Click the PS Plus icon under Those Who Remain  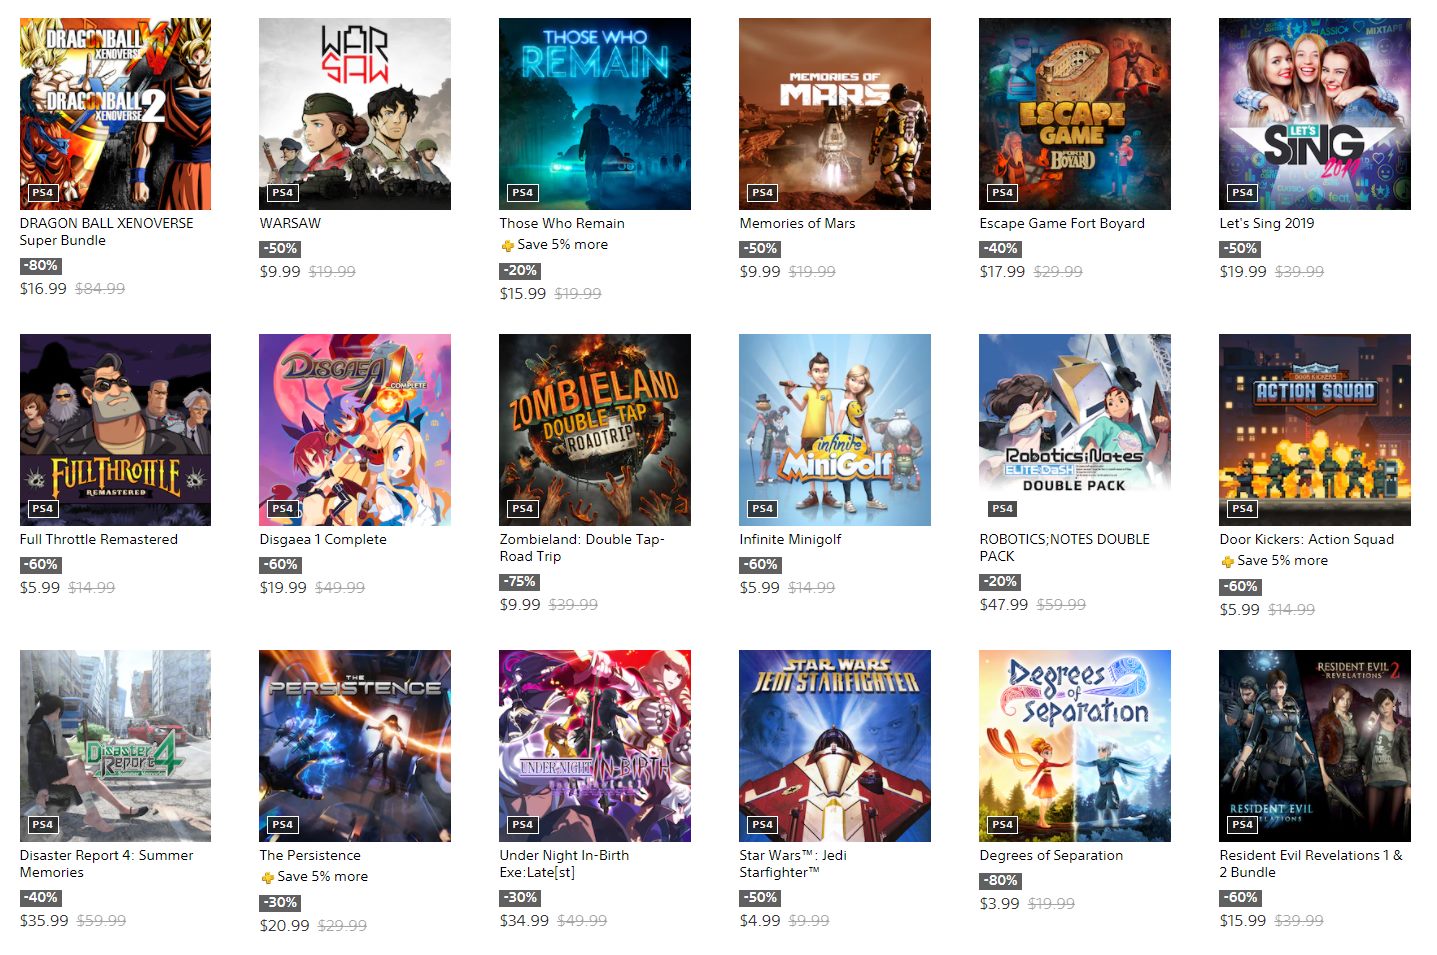507,245
